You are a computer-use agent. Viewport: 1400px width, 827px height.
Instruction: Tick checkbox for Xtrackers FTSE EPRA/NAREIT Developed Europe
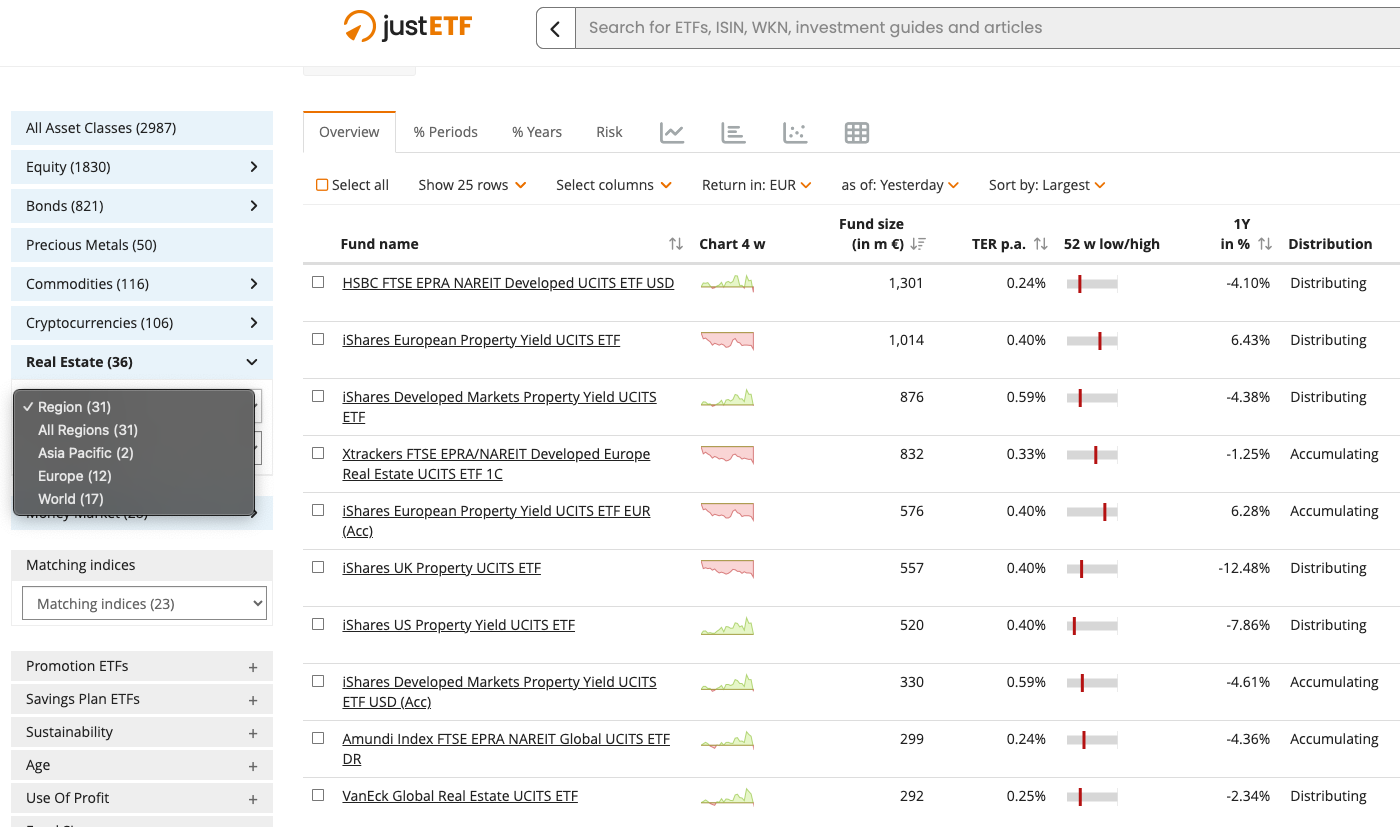318,453
